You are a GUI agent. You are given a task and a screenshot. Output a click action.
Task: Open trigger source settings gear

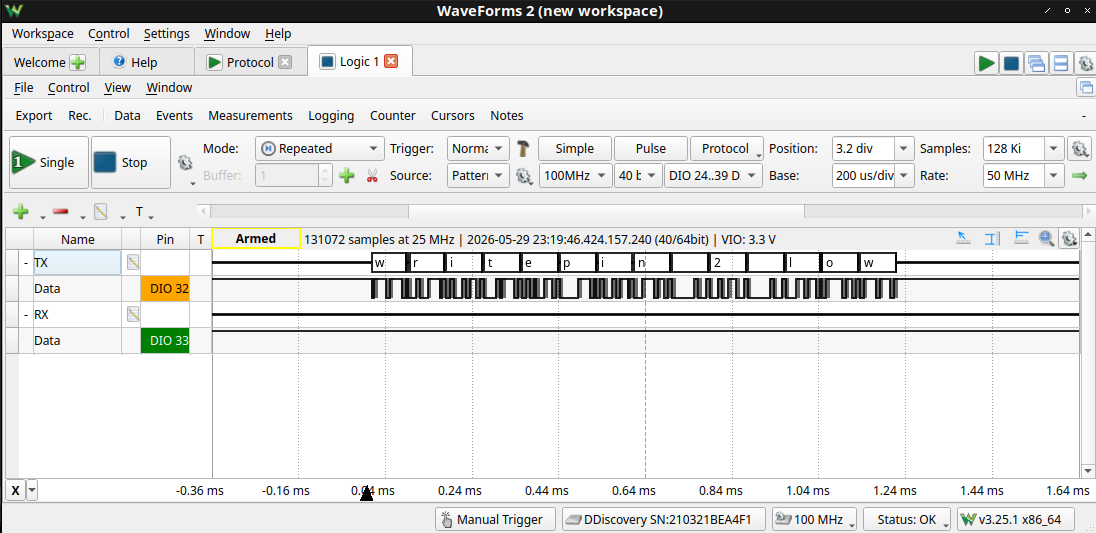524,175
